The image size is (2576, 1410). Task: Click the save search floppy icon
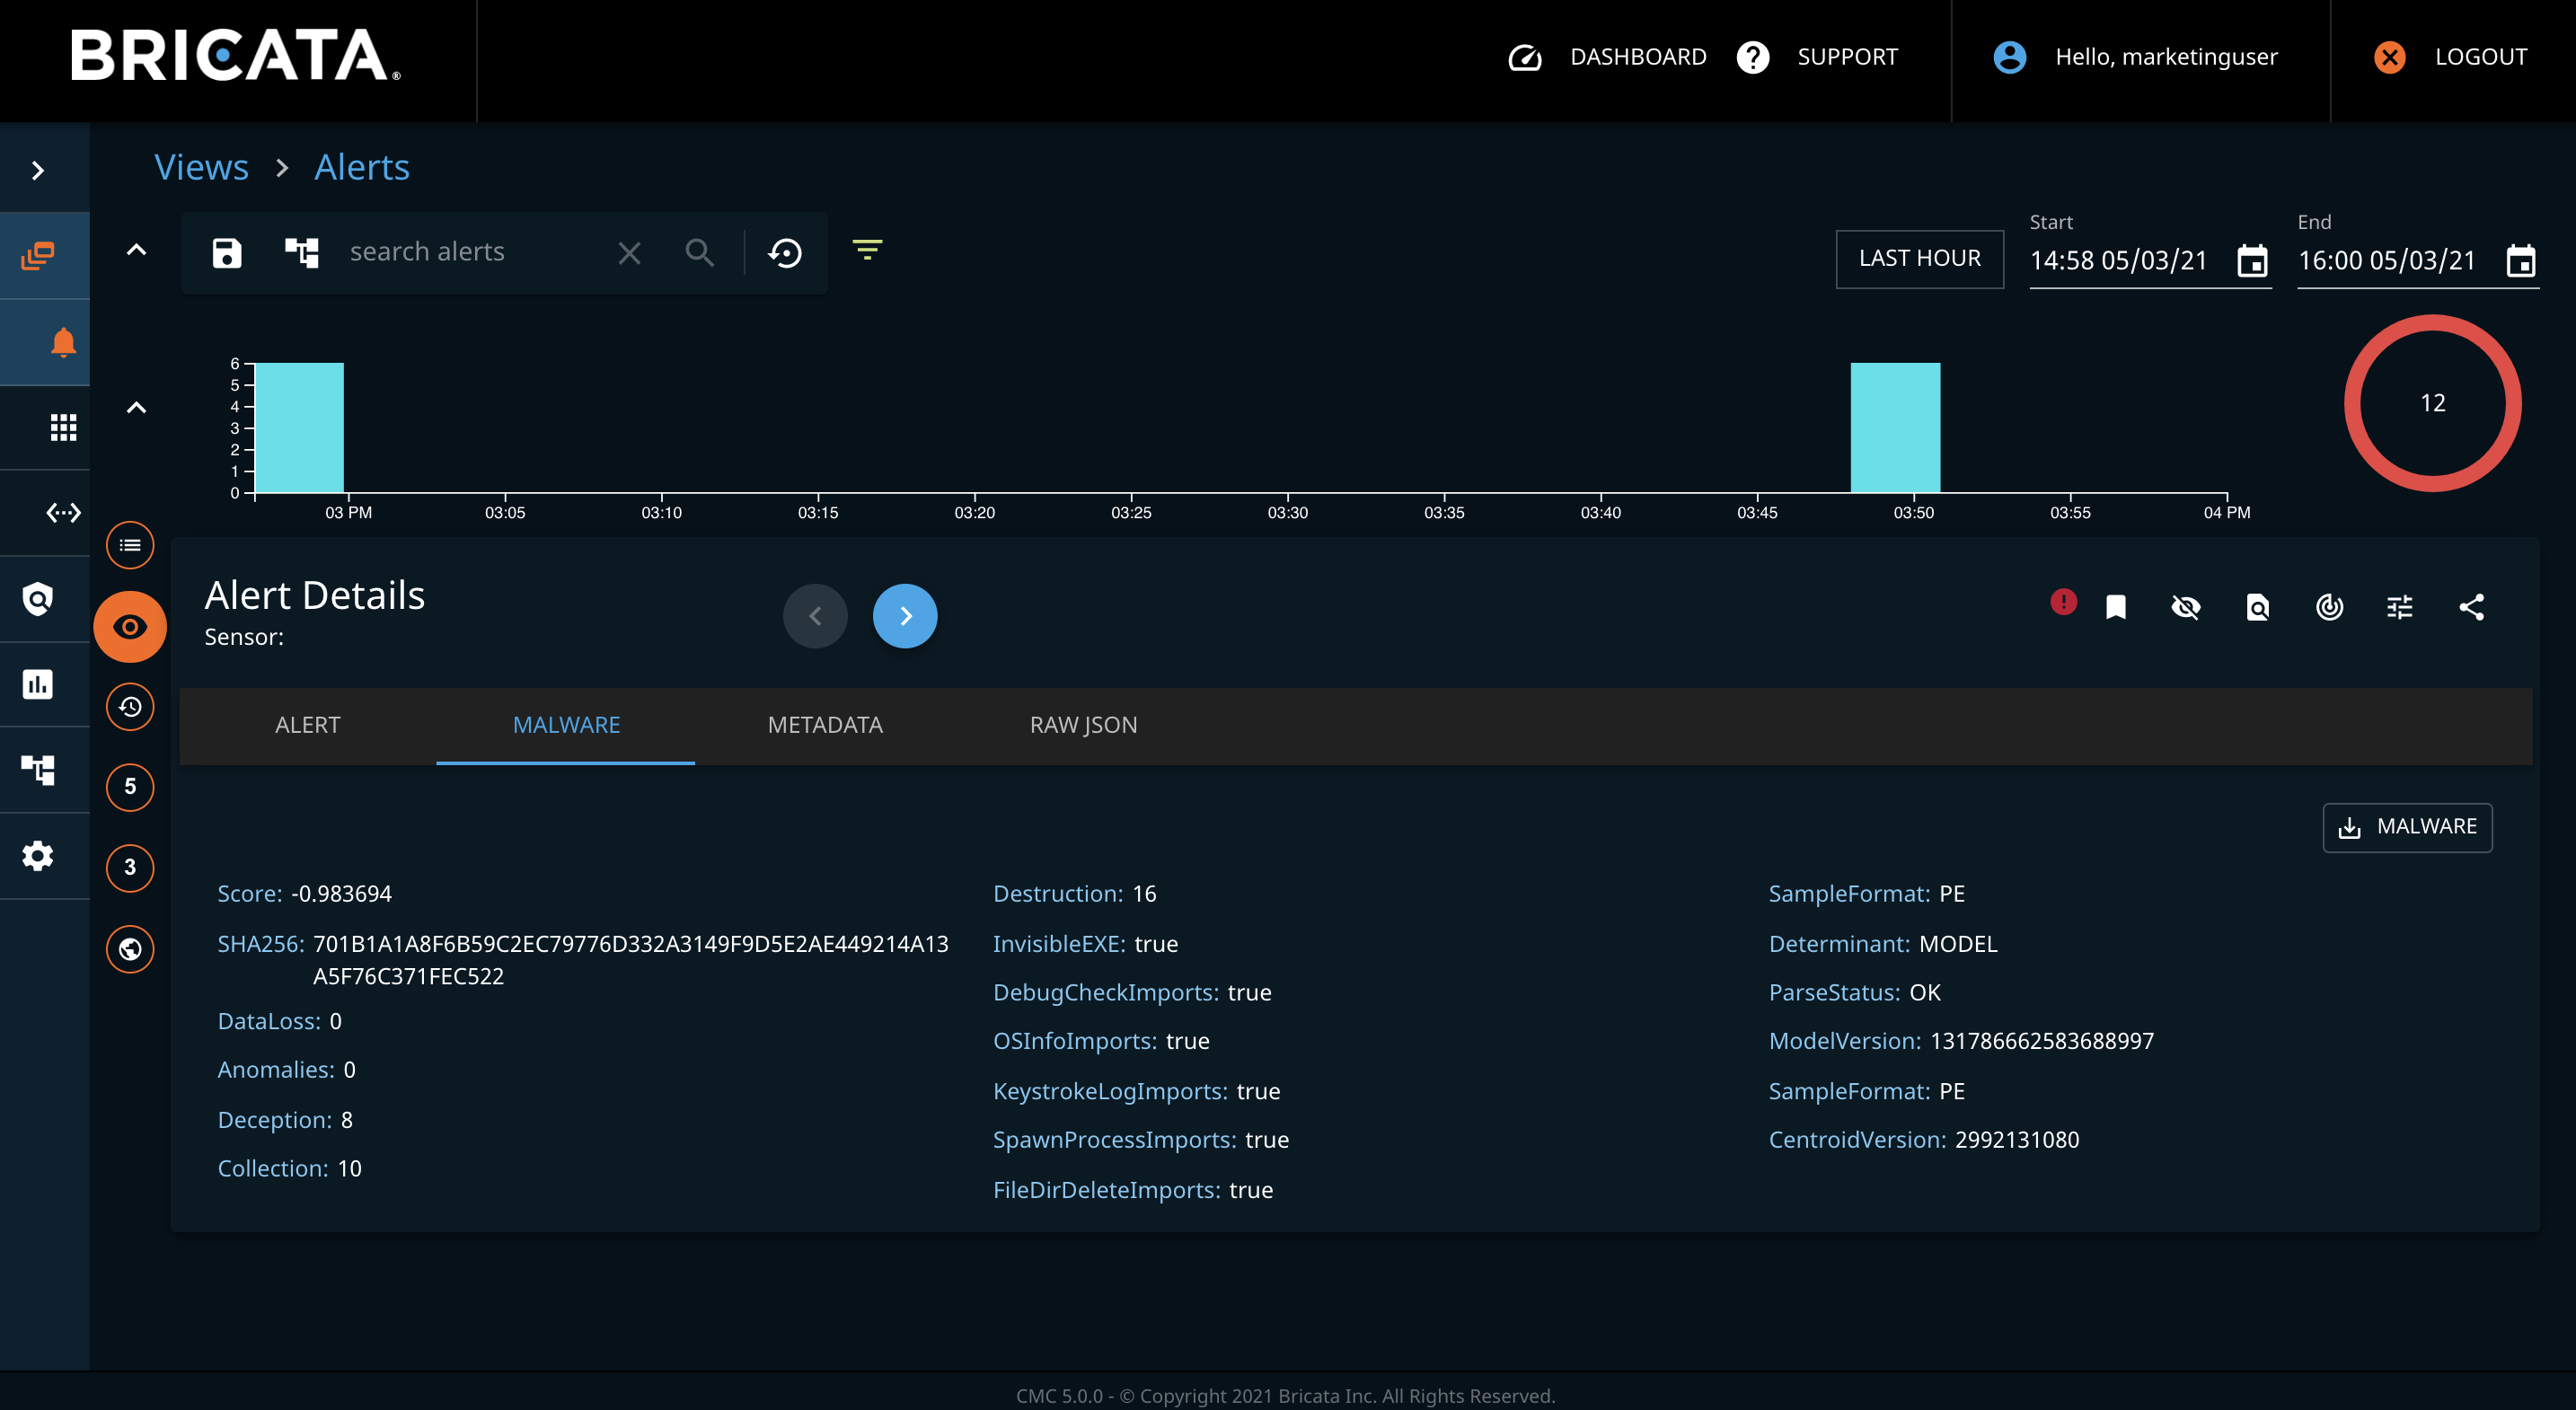pos(227,253)
